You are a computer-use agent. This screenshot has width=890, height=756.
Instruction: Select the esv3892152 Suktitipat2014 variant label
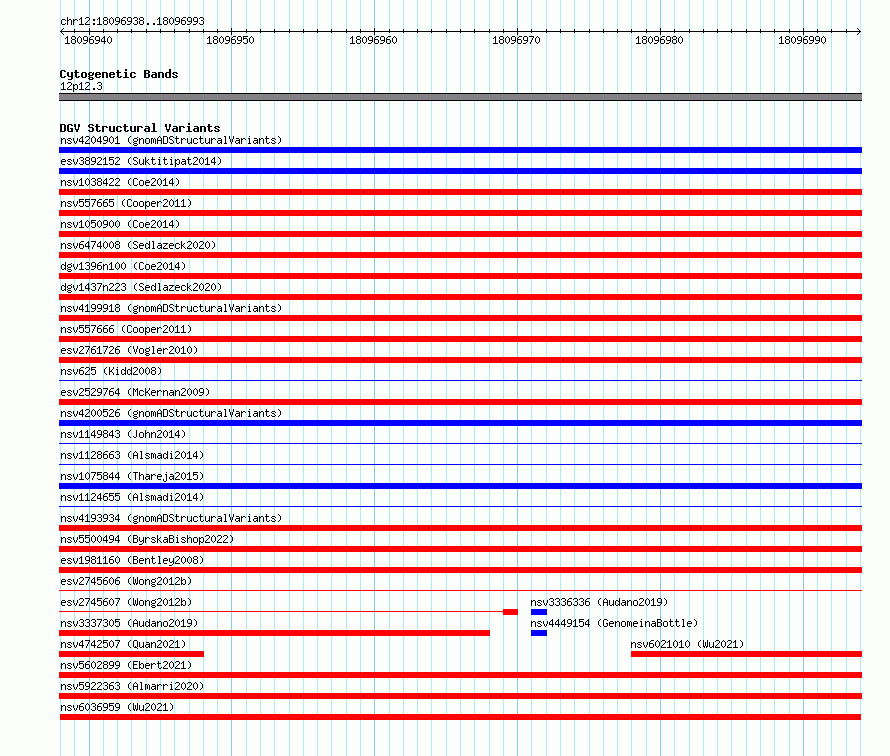[x=141, y=161]
